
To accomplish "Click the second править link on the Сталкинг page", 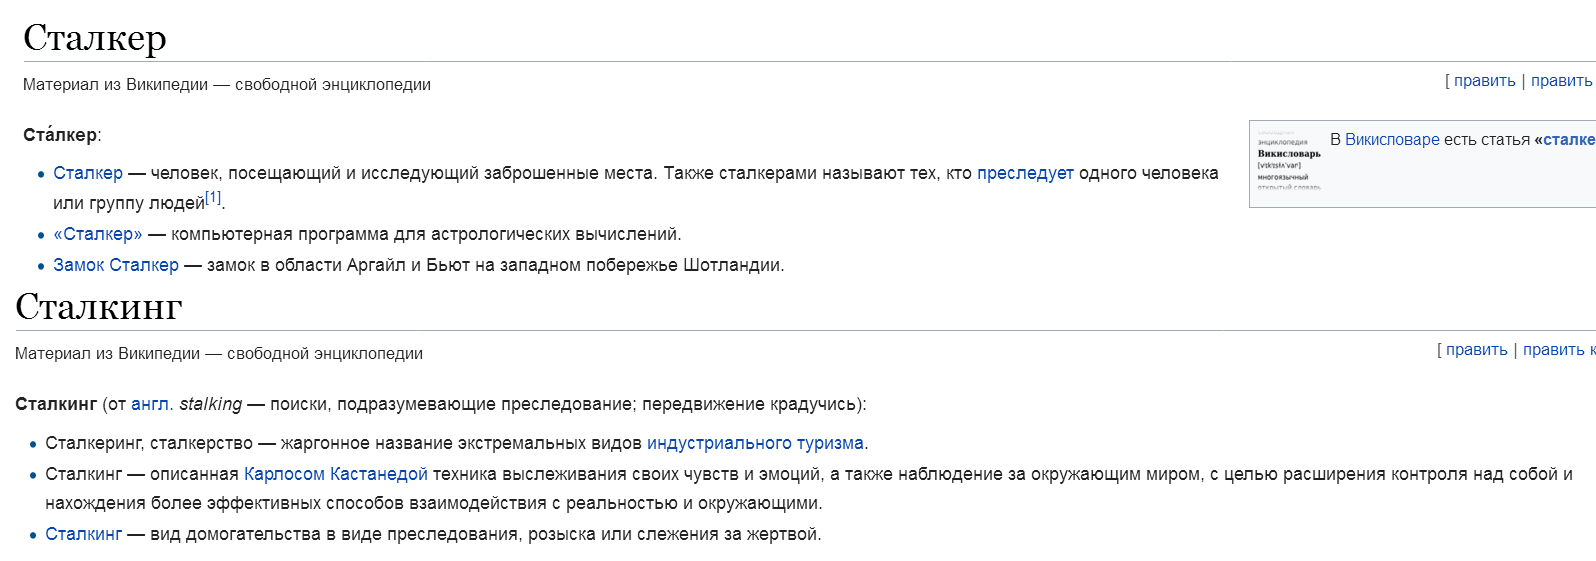I will pyautogui.click(x=1553, y=350).
